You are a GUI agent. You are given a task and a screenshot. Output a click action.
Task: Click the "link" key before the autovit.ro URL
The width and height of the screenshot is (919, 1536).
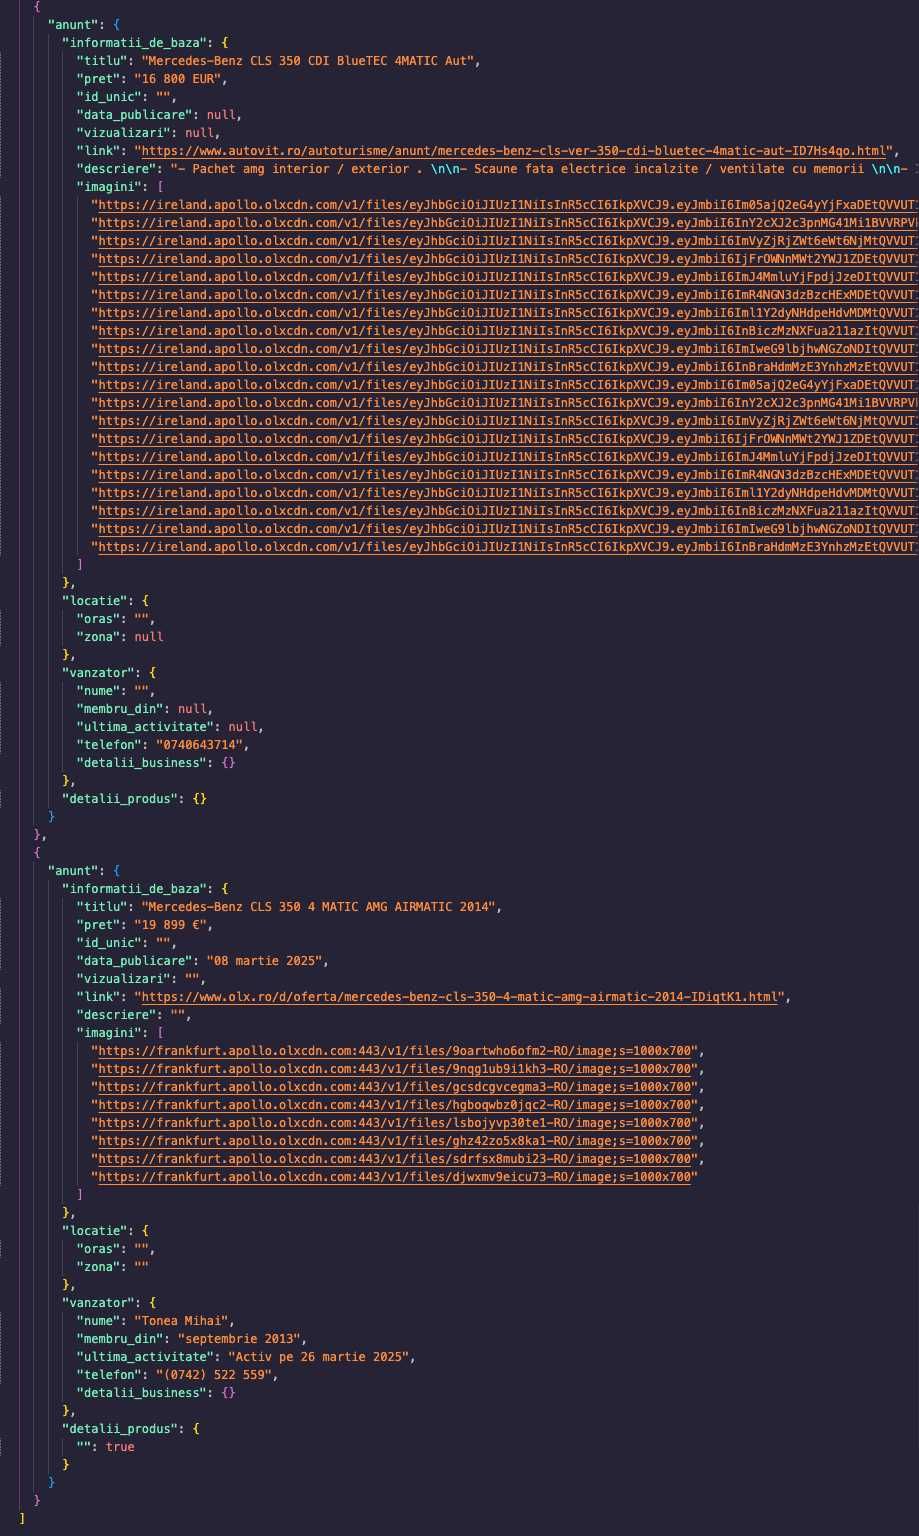99,151
